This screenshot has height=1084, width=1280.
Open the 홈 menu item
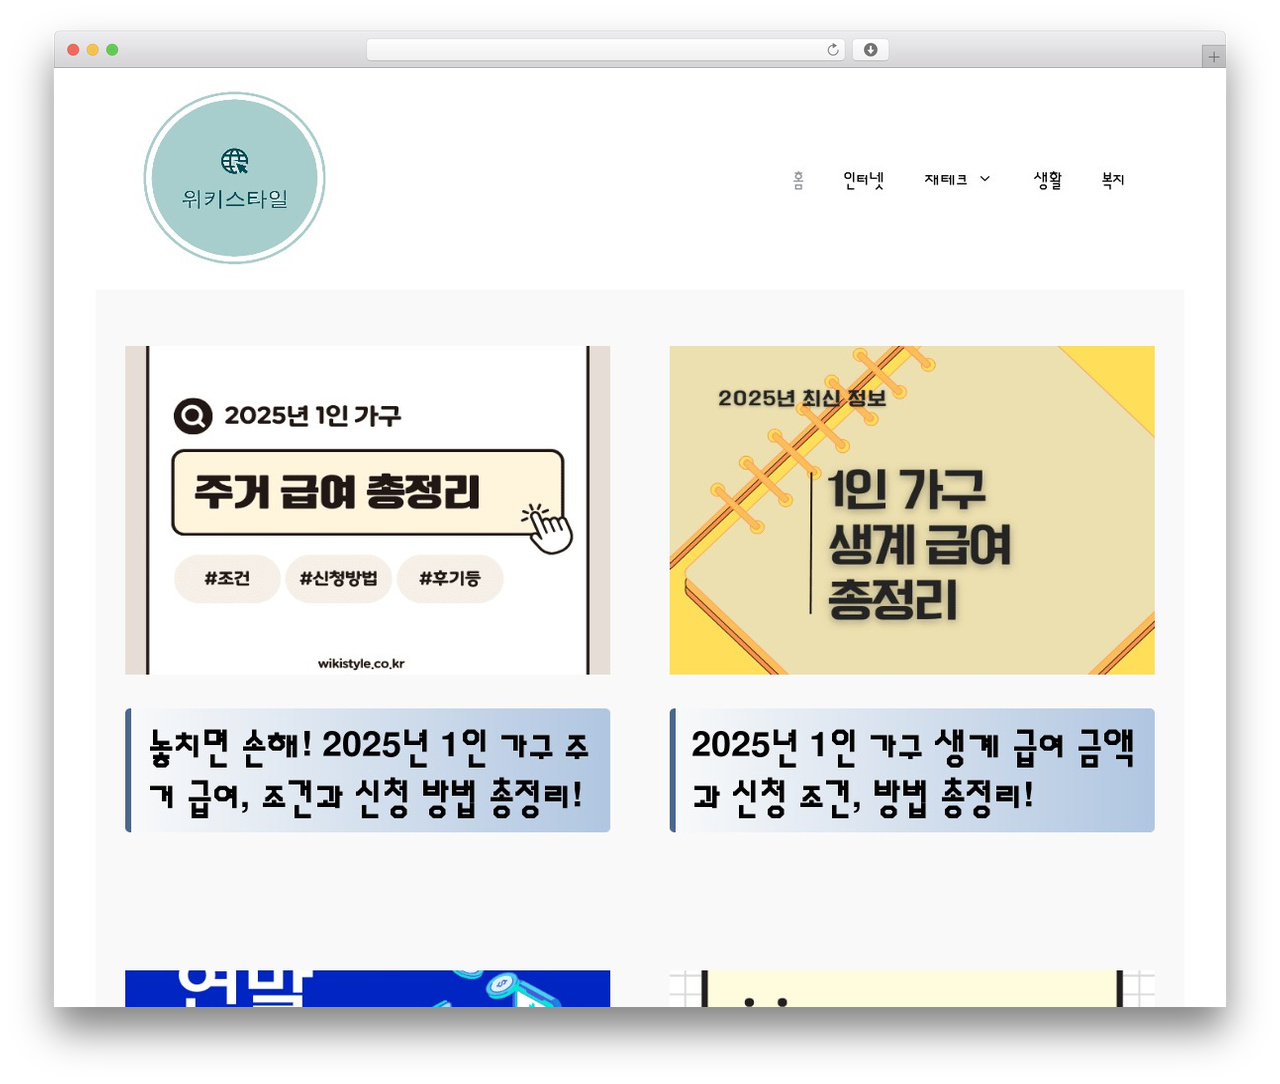point(798,180)
